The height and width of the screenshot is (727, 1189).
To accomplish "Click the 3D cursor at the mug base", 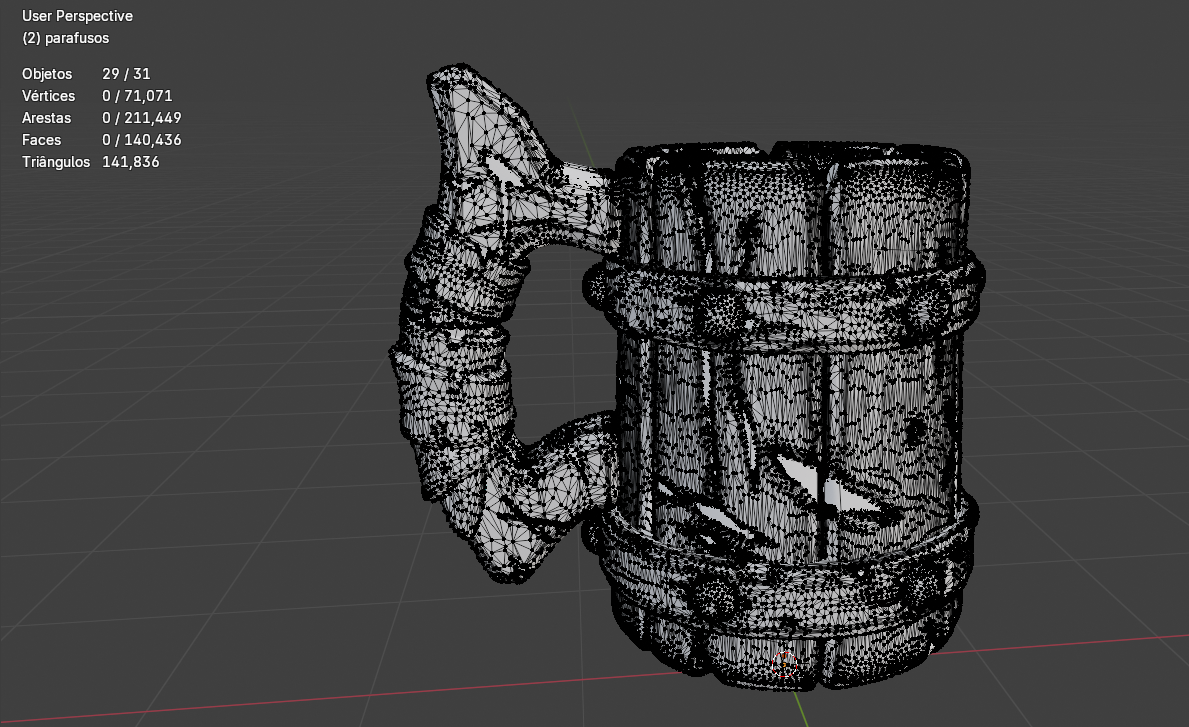I will click(786, 663).
